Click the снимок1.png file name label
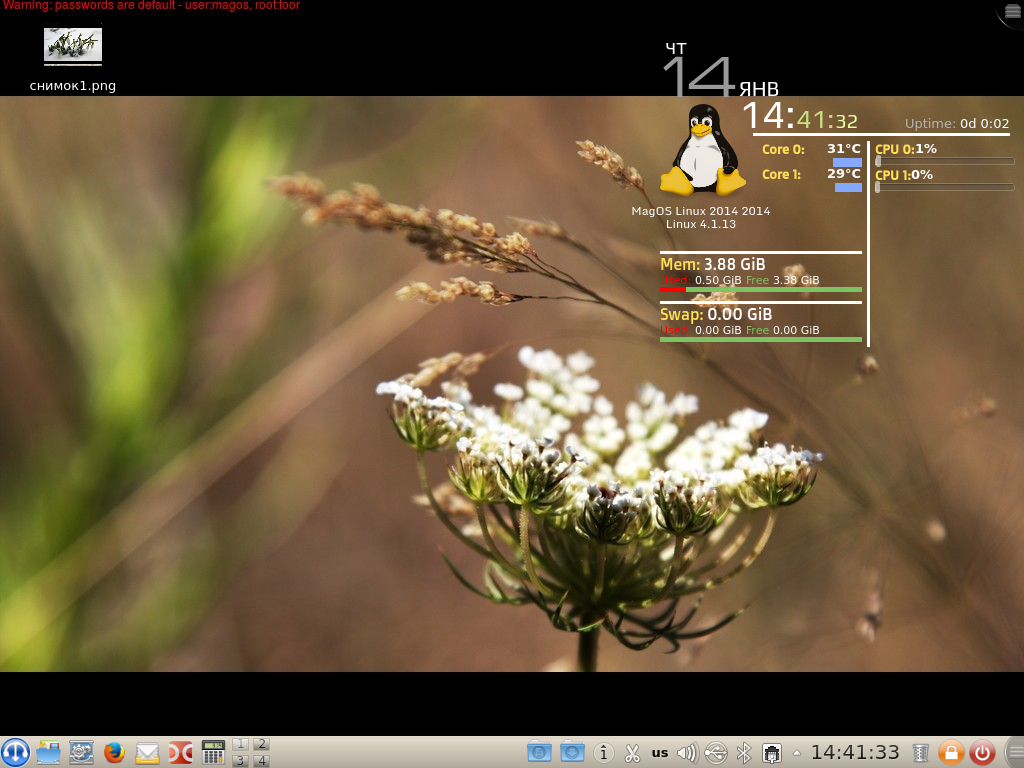1024x768 pixels. click(x=72, y=86)
